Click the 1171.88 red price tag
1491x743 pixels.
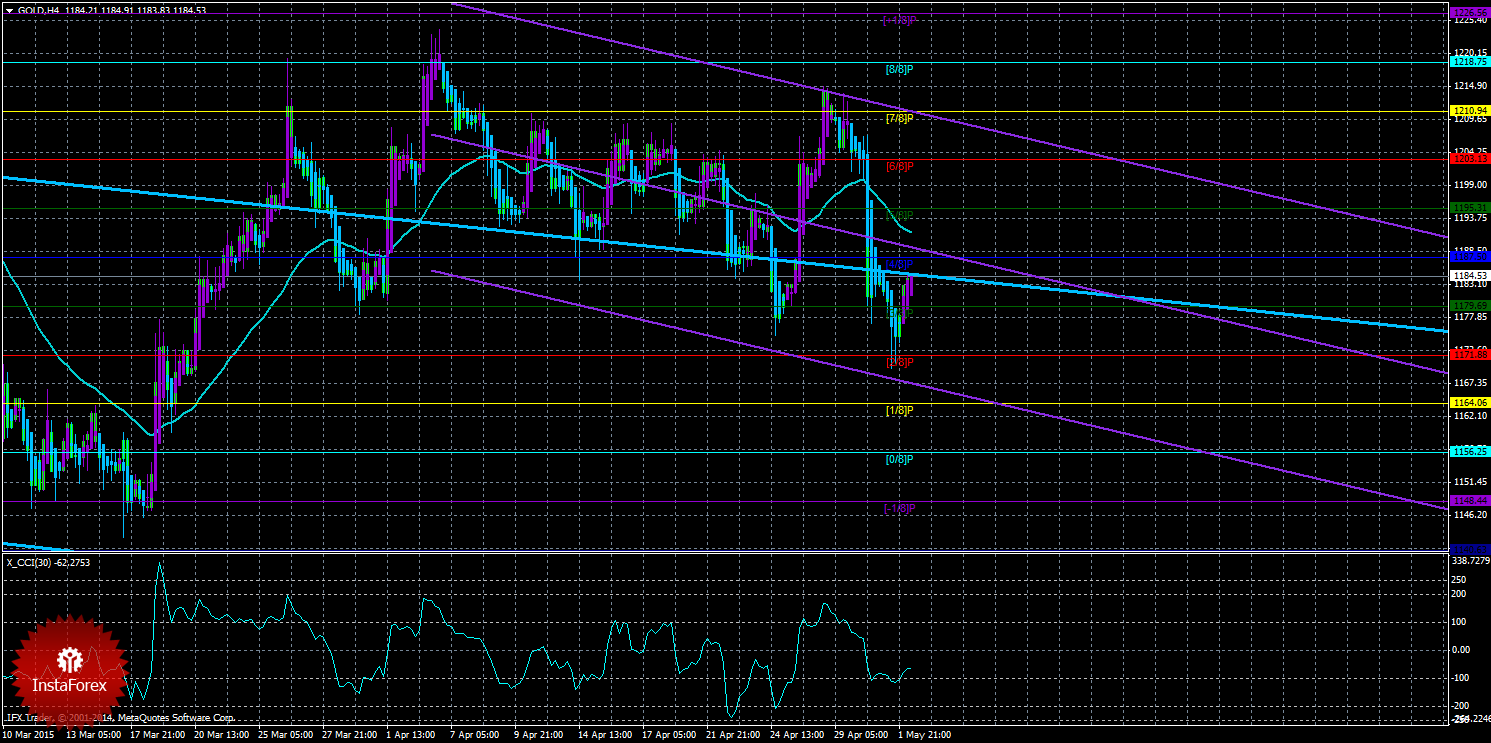pyautogui.click(x=1469, y=354)
